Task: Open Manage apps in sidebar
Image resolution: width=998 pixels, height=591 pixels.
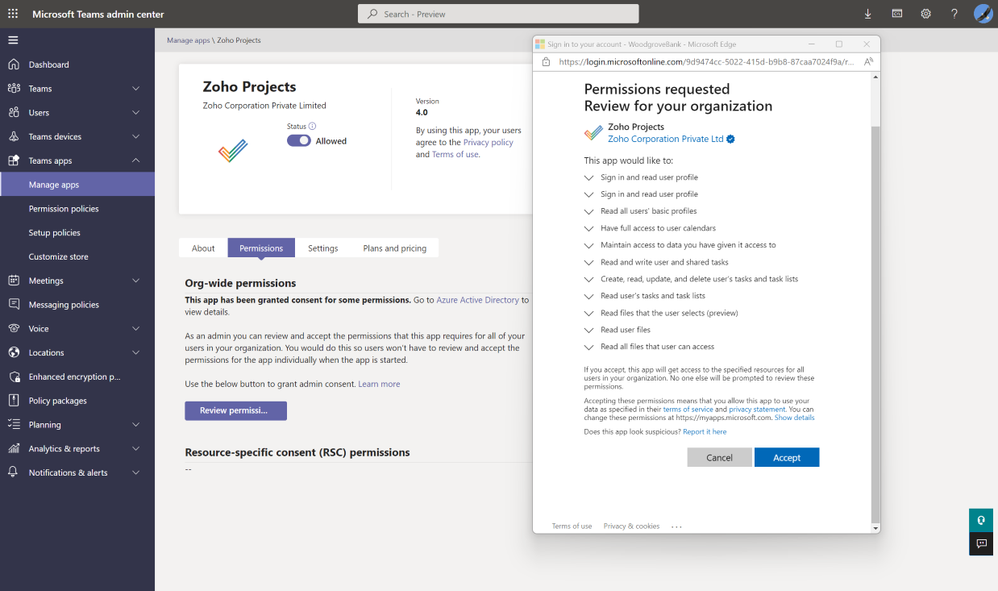Action: pos(77,184)
